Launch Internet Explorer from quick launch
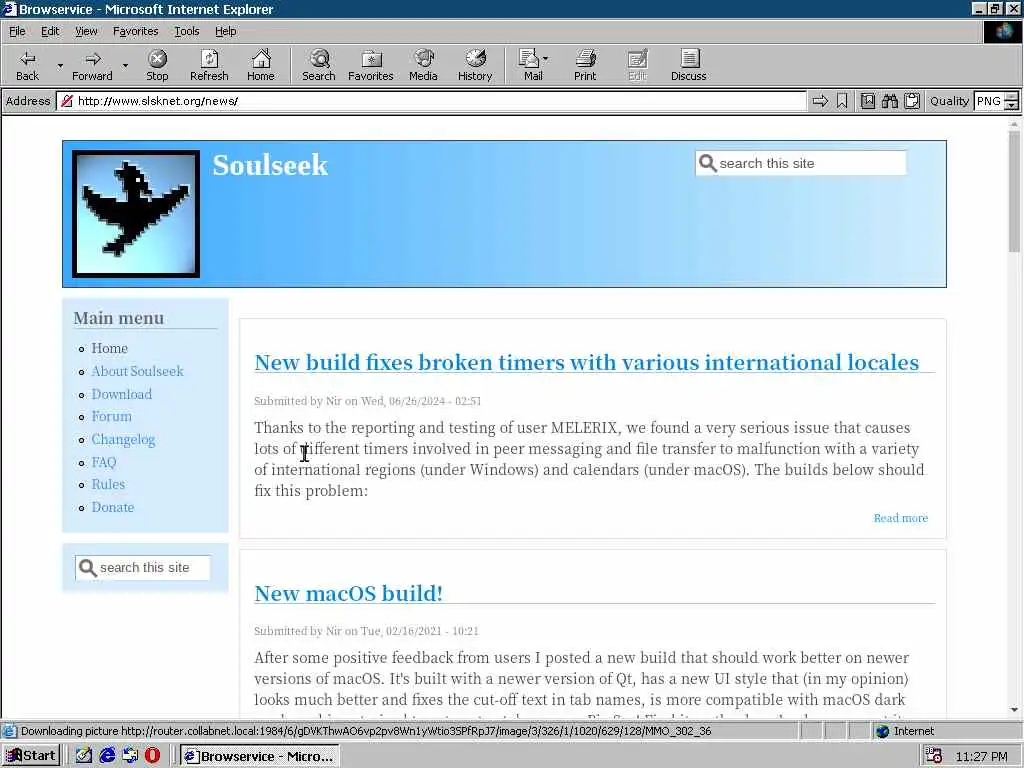The height and width of the screenshot is (768, 1024). click(x=107, y=756)
